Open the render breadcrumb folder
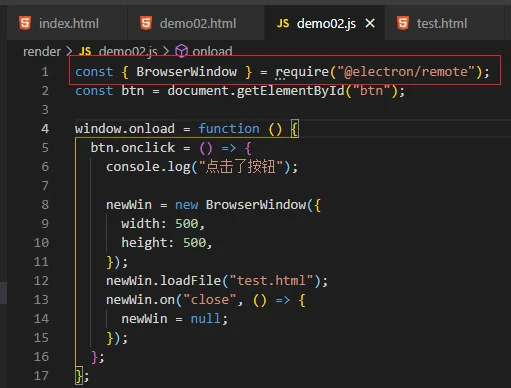This screenshot has width=511, height=388. pos(42,52)
